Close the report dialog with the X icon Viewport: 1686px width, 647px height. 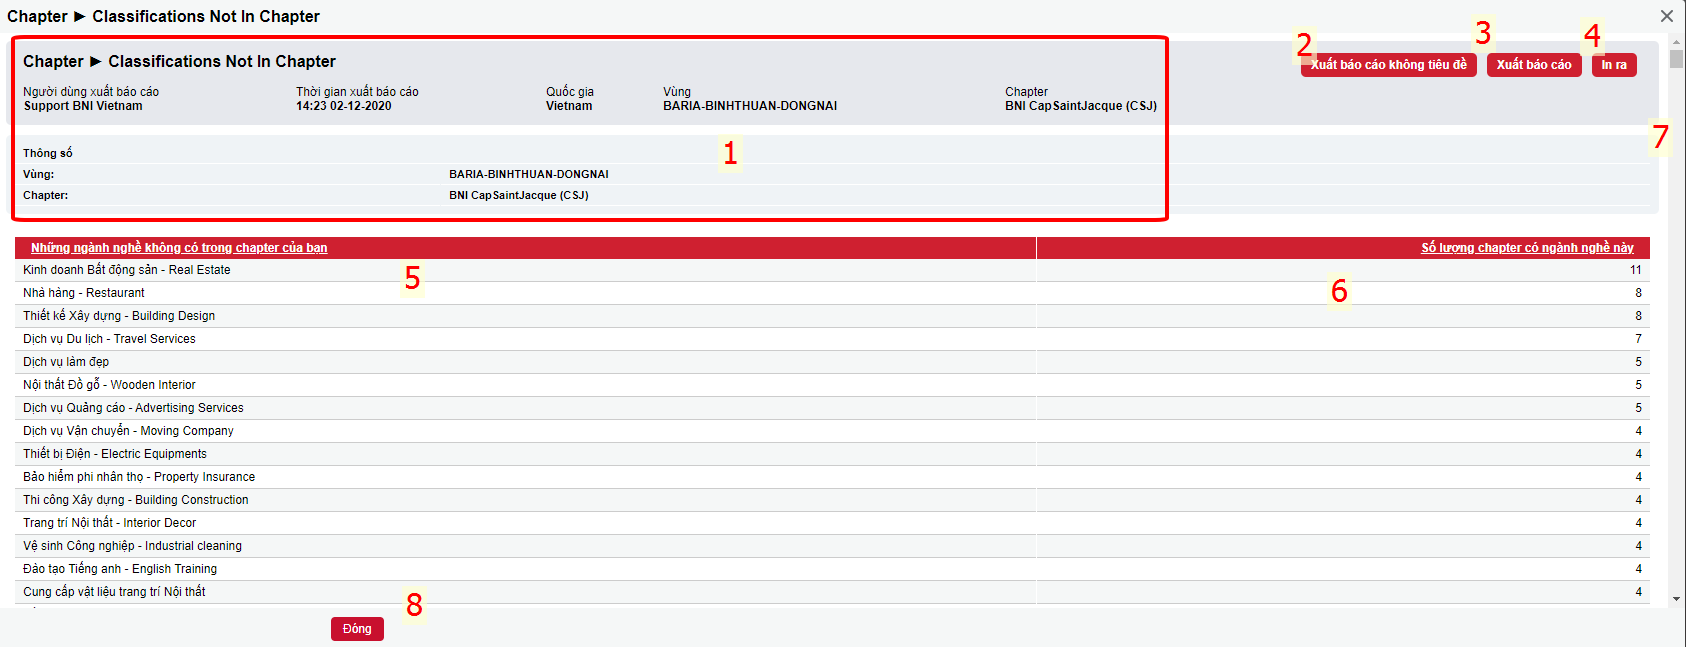pyautogui.click(x=1666, y=16)
